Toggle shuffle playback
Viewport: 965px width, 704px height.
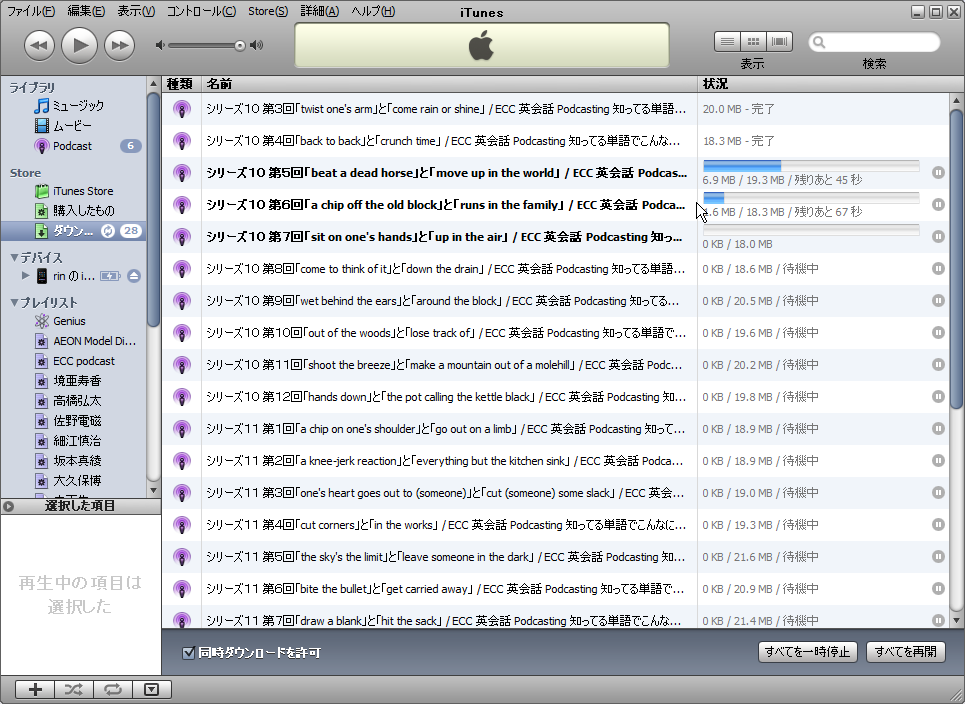click(x=74, y=689)
